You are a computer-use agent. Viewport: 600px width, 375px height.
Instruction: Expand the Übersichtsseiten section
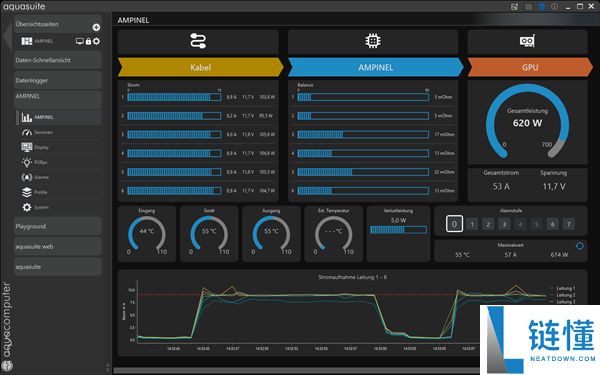pyautogui.click(x=57, y=24)
